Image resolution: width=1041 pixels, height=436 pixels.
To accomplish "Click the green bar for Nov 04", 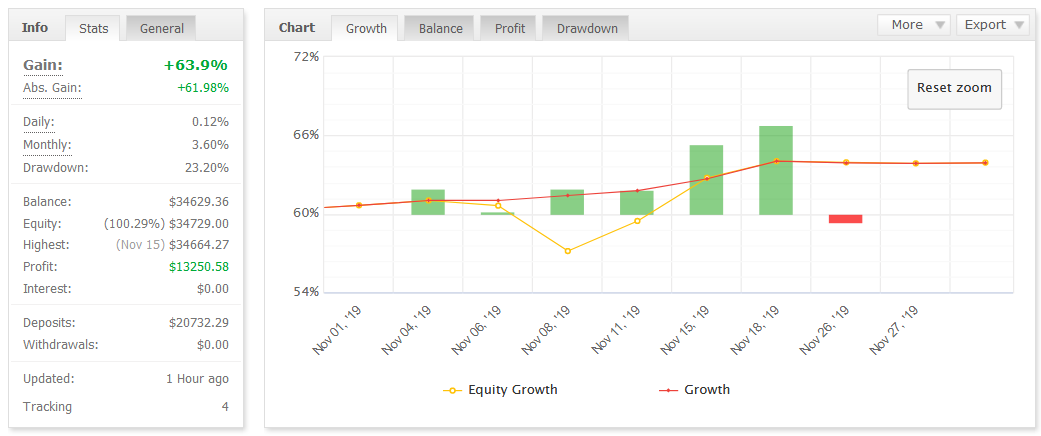I will coord(428,202).
